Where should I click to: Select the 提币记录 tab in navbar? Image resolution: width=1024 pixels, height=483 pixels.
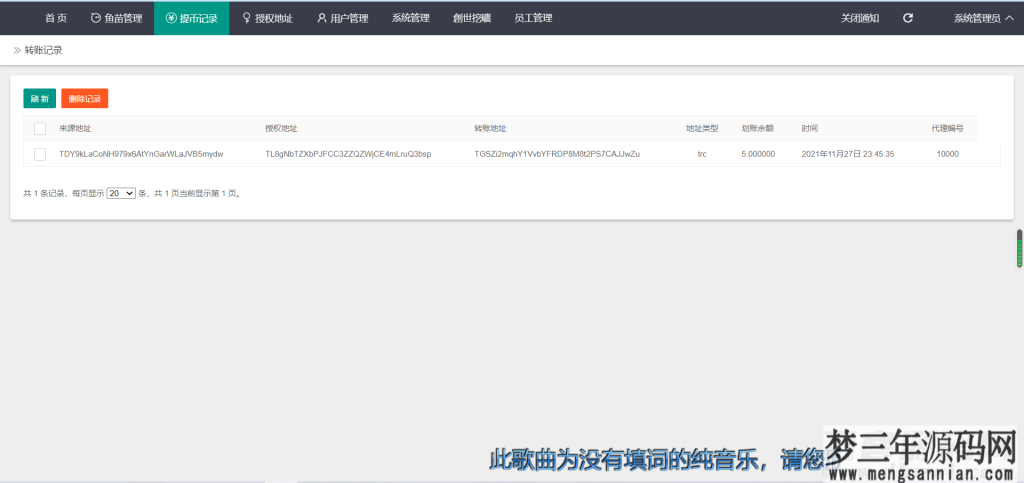point(191,18)
